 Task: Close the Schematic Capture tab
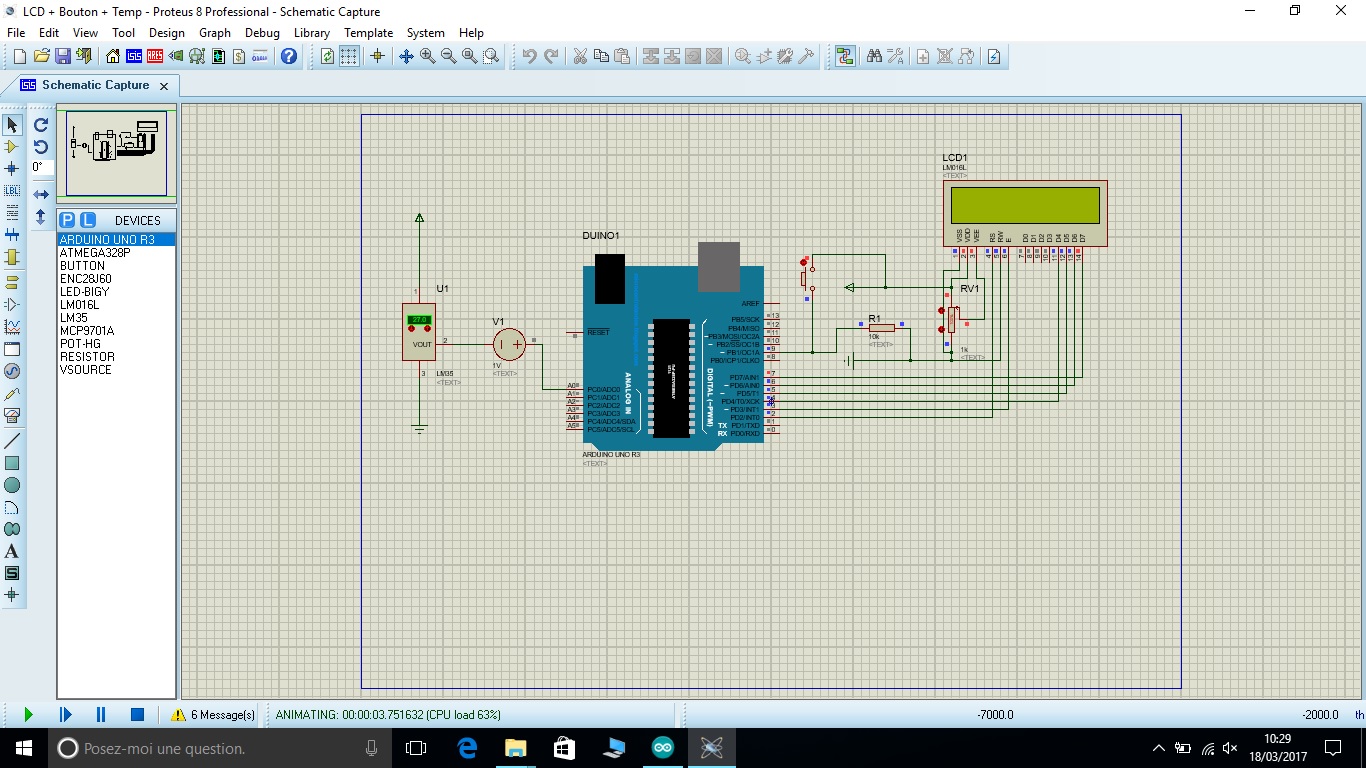164,86
